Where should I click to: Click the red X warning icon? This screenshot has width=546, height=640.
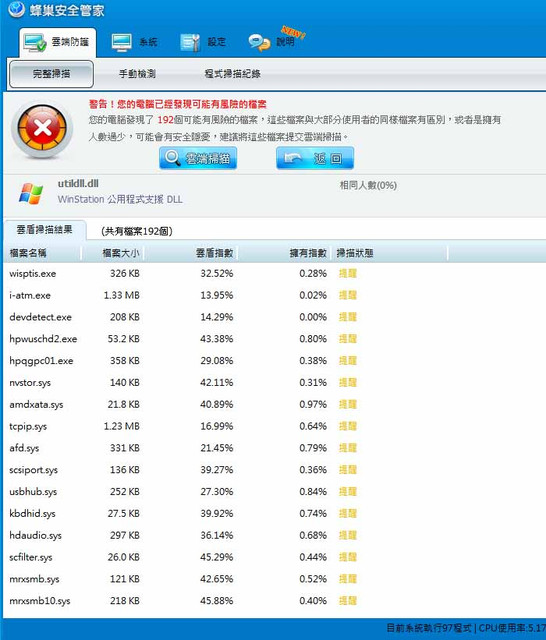pyautogui.click(x=42, y=129)
